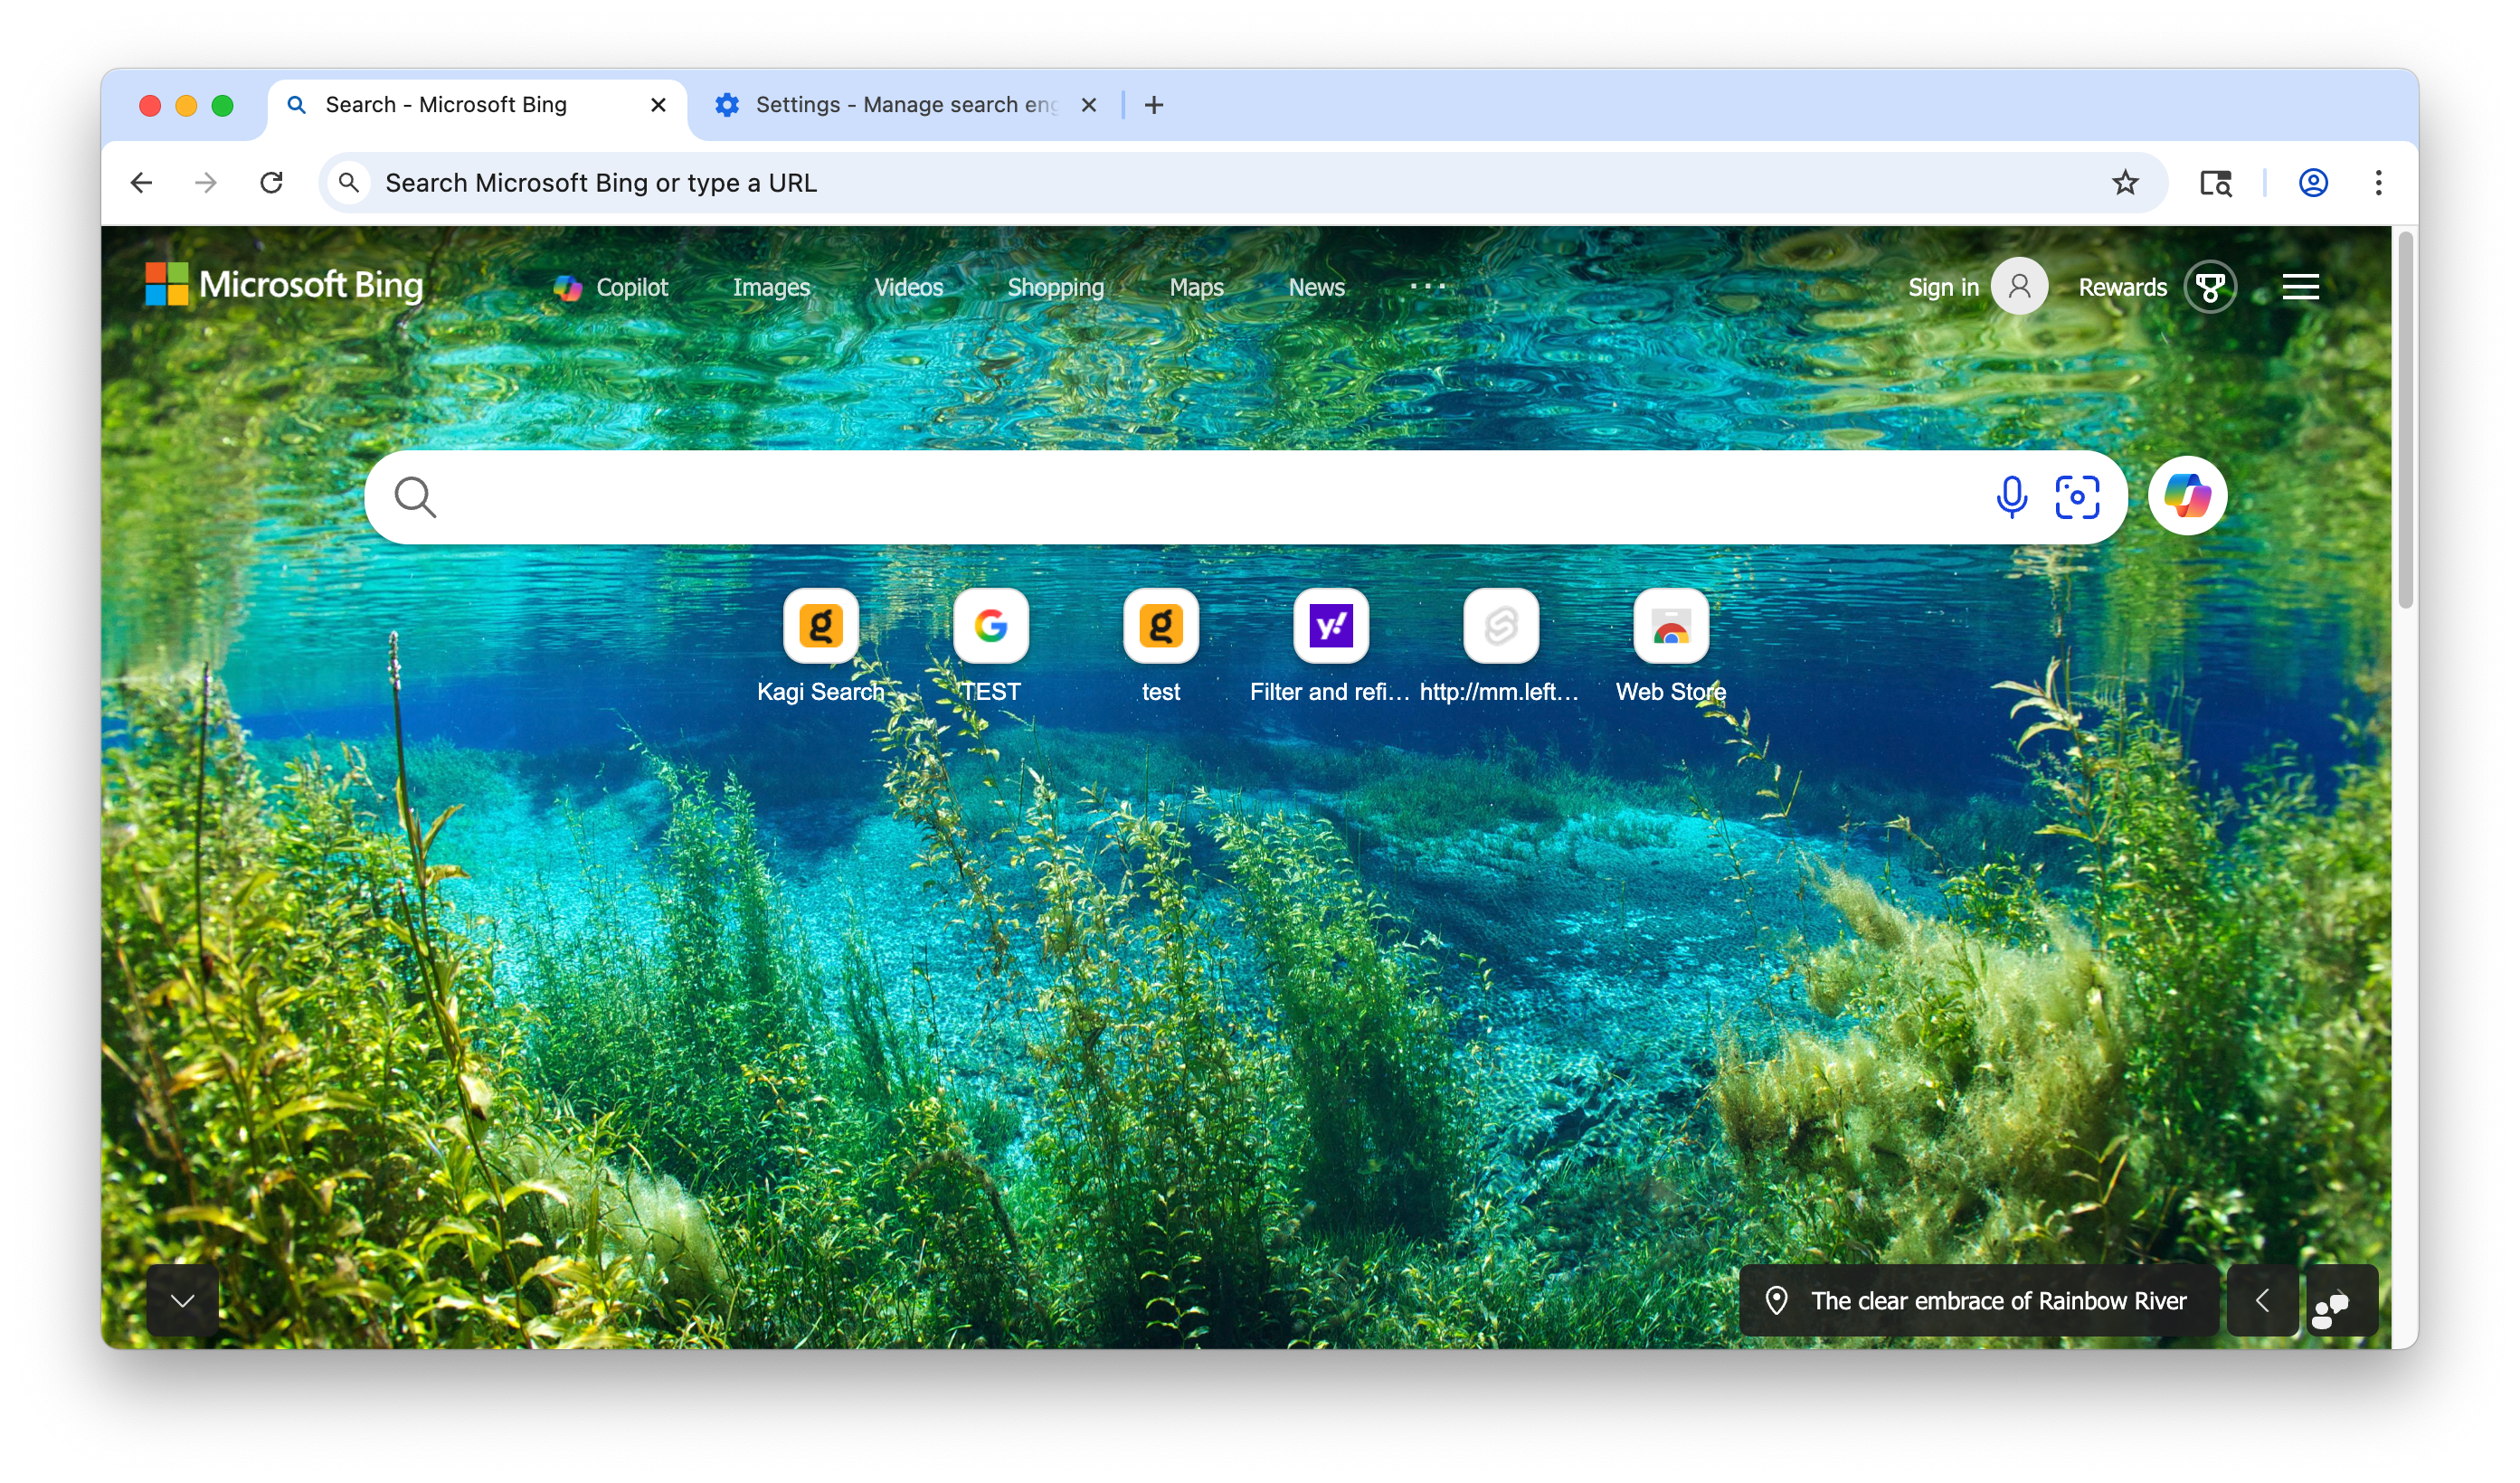Open visual search camera icon
The image size is (2520, 1483).
pyautogui.click(x=2076, y=497)
